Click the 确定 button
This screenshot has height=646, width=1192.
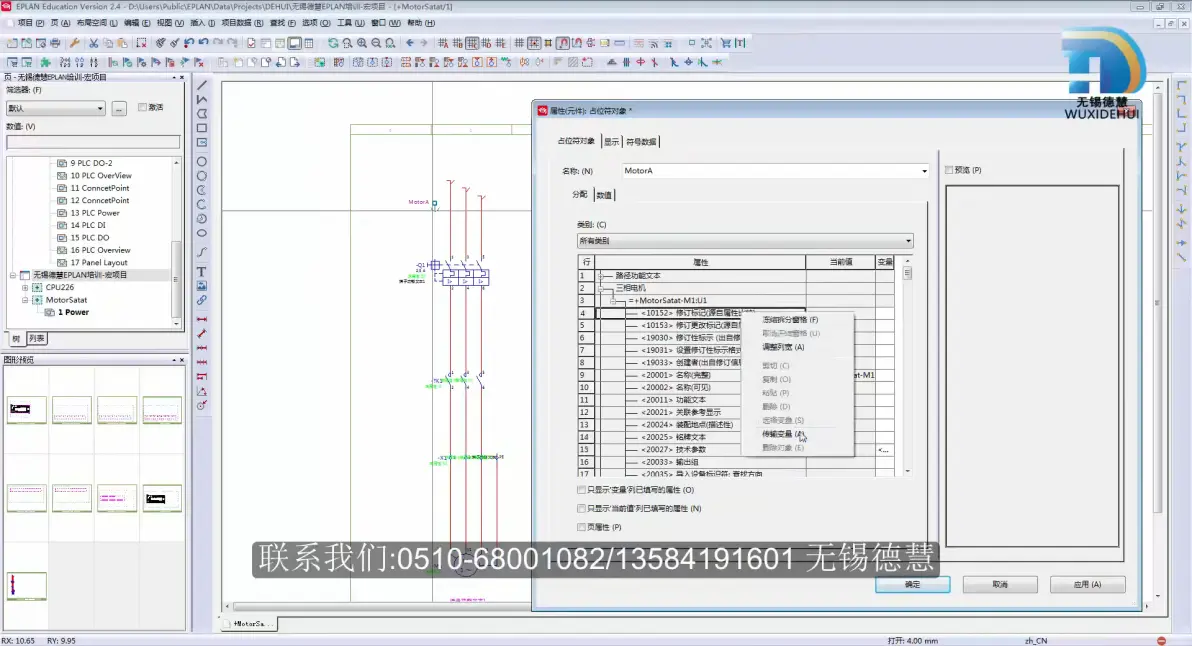(x=912, y=584)
